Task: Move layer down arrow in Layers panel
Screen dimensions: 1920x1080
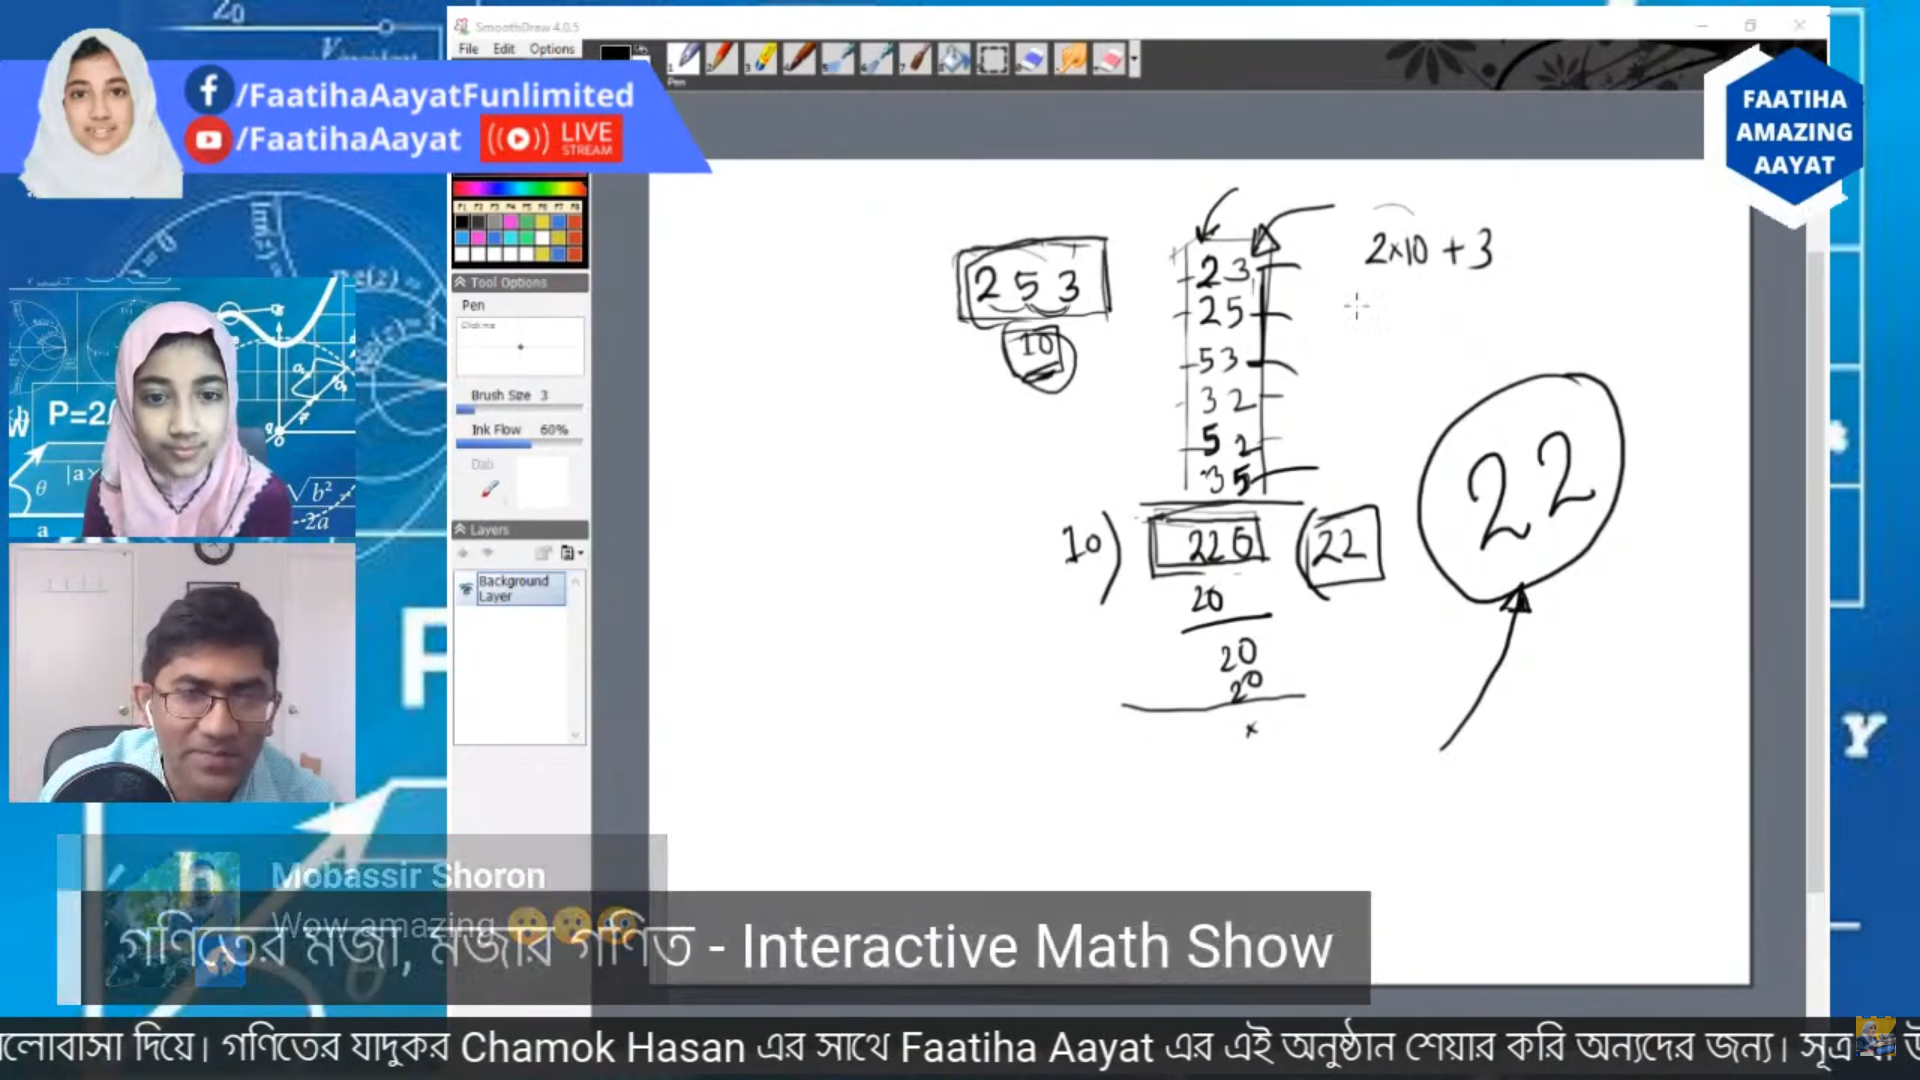Action: (x=488, y=553)
